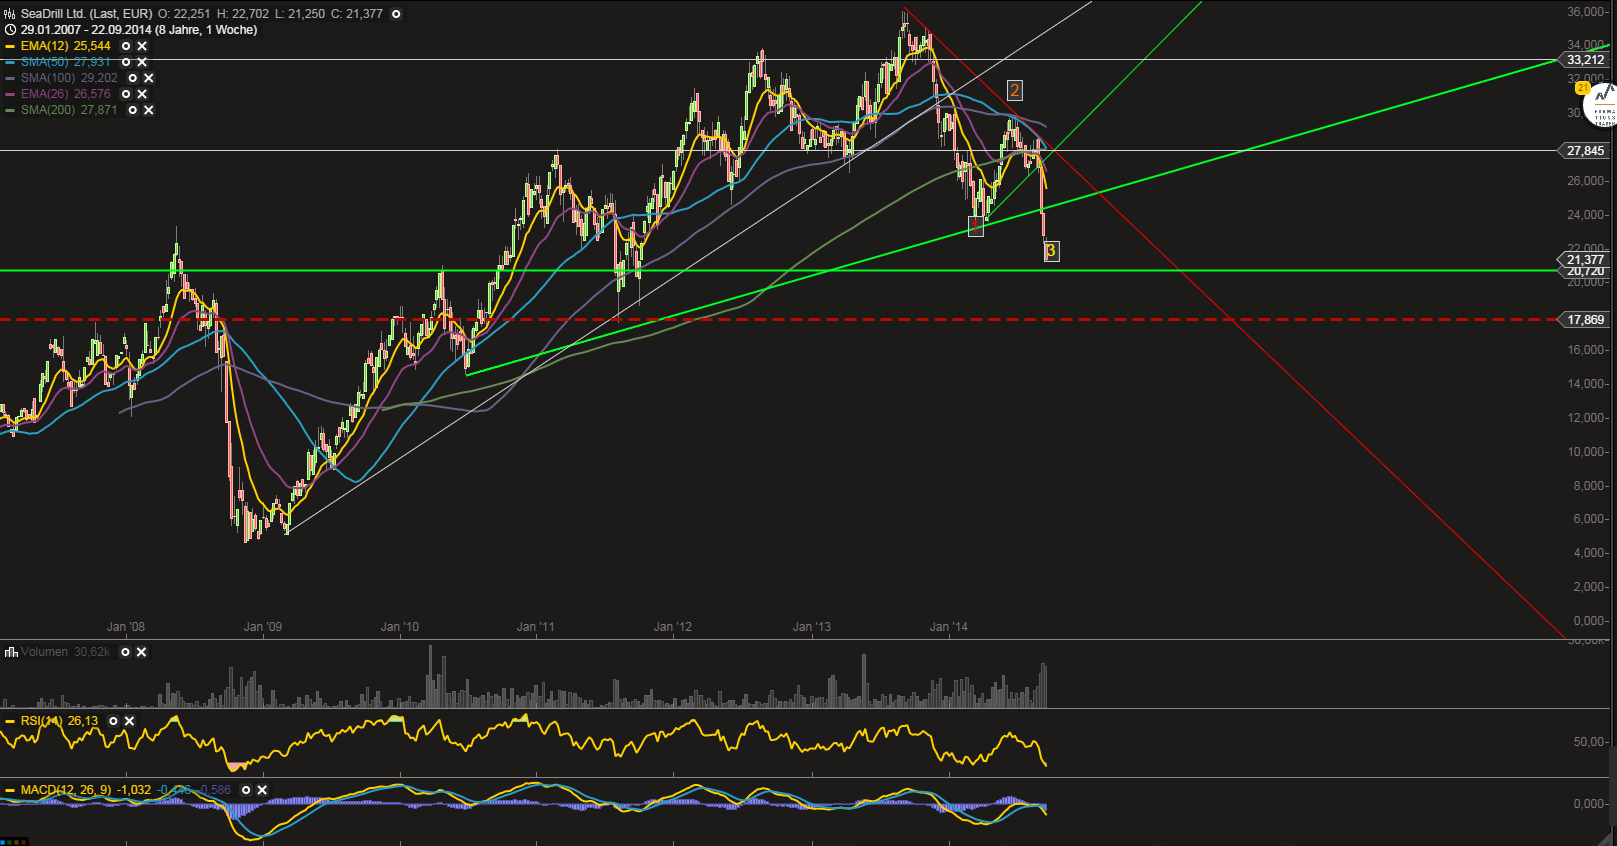This screenshot has height=846, width=1617.
Task: Remove the SMA(50) indicator
Action: coord(142,62)
